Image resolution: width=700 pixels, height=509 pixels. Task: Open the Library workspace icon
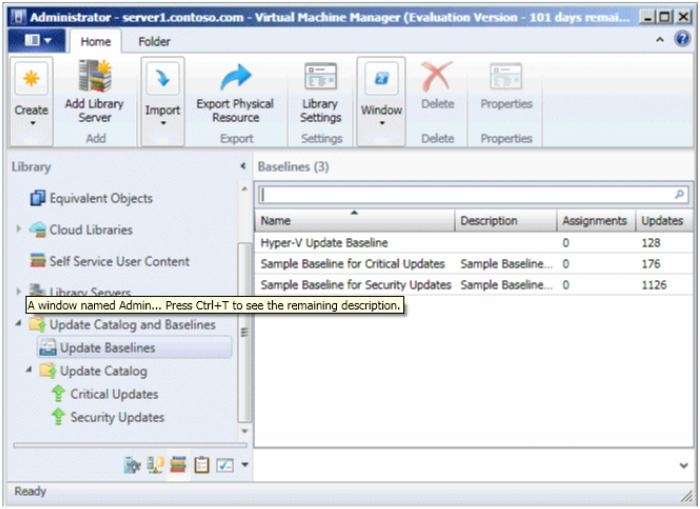point(178,466)
